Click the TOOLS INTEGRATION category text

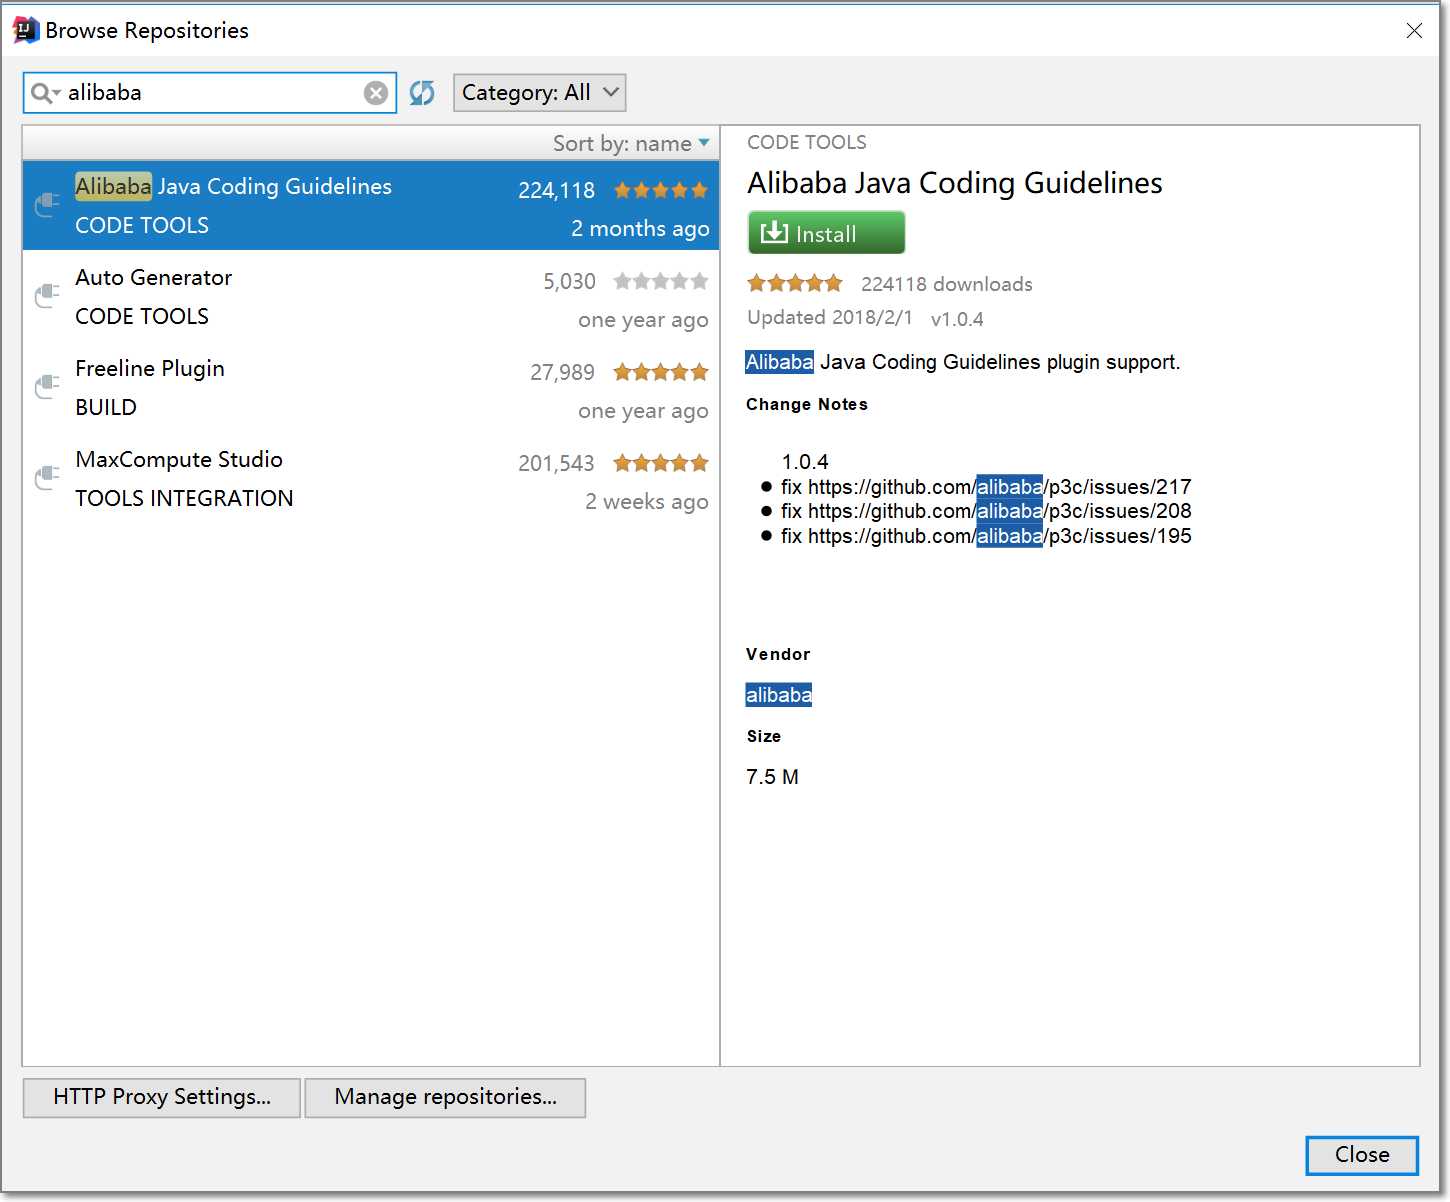pos(184,498)
